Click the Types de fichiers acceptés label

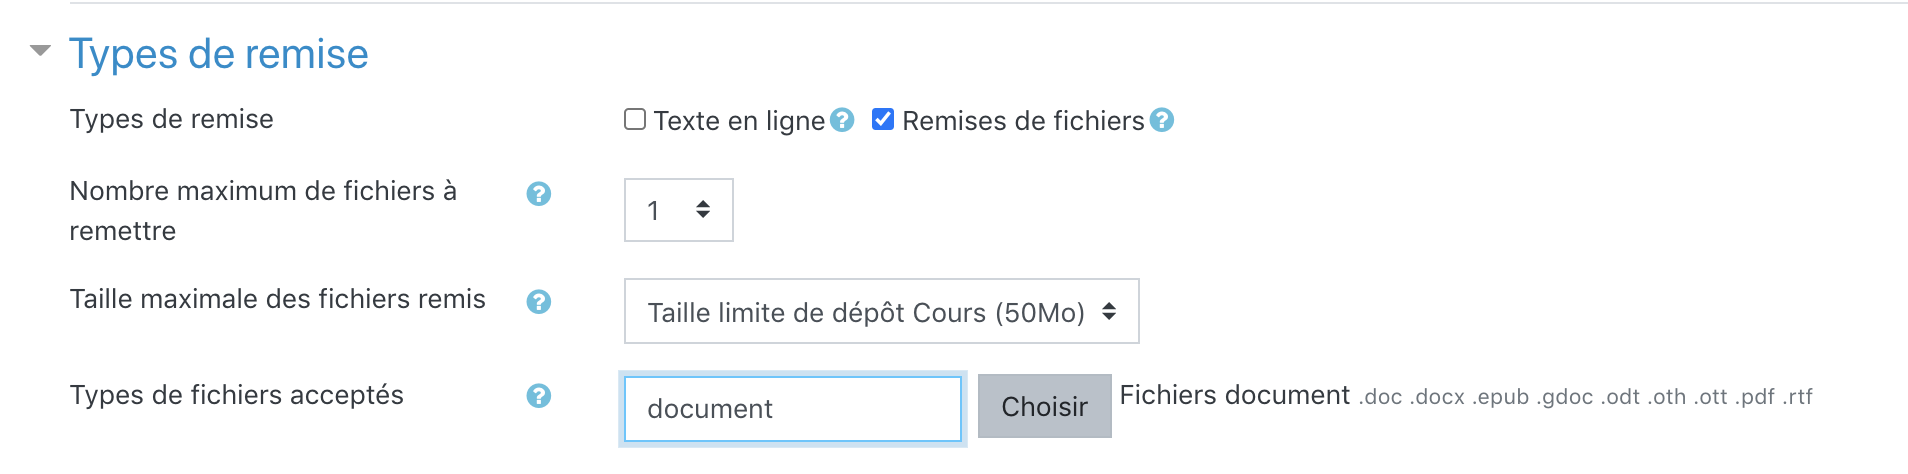[x=236, y=395]
